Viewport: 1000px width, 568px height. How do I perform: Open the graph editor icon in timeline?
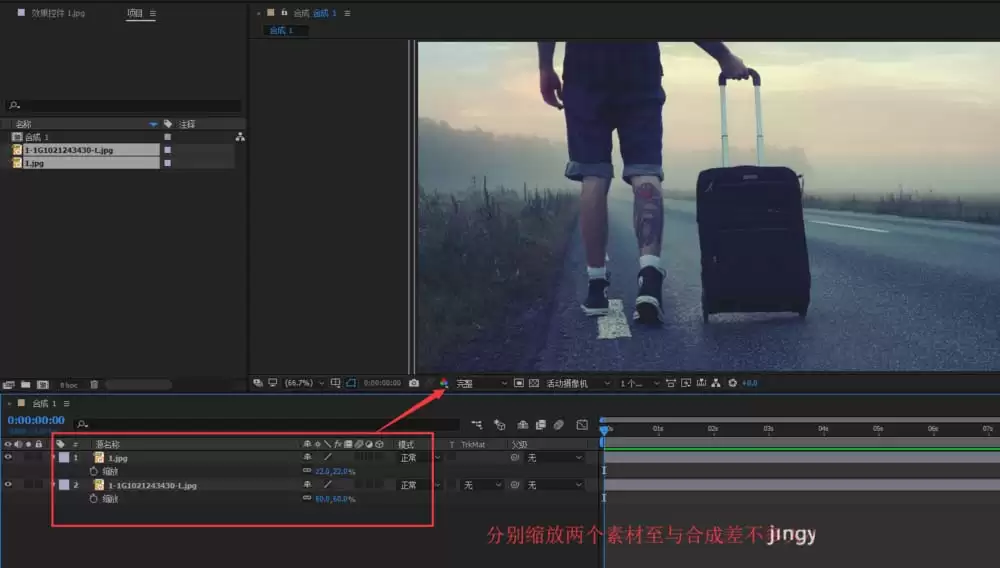click(582, 425)
